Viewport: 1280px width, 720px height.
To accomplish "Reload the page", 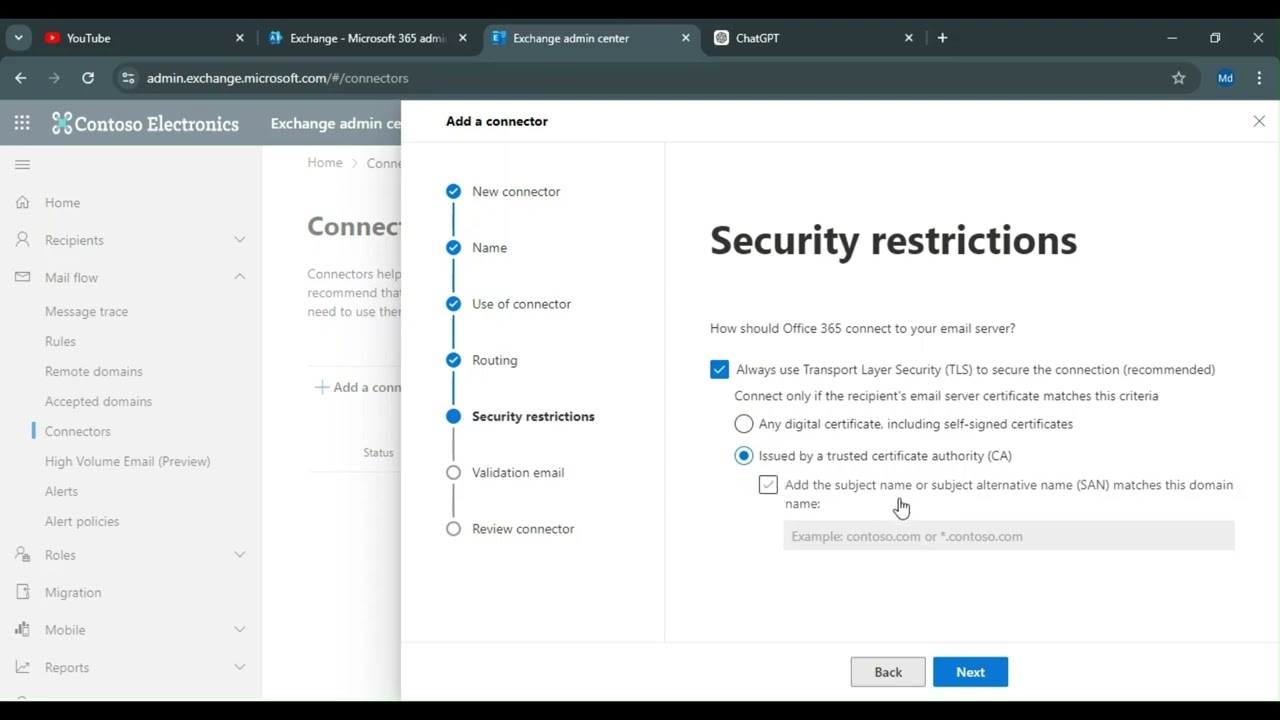I will pos(88,78).
